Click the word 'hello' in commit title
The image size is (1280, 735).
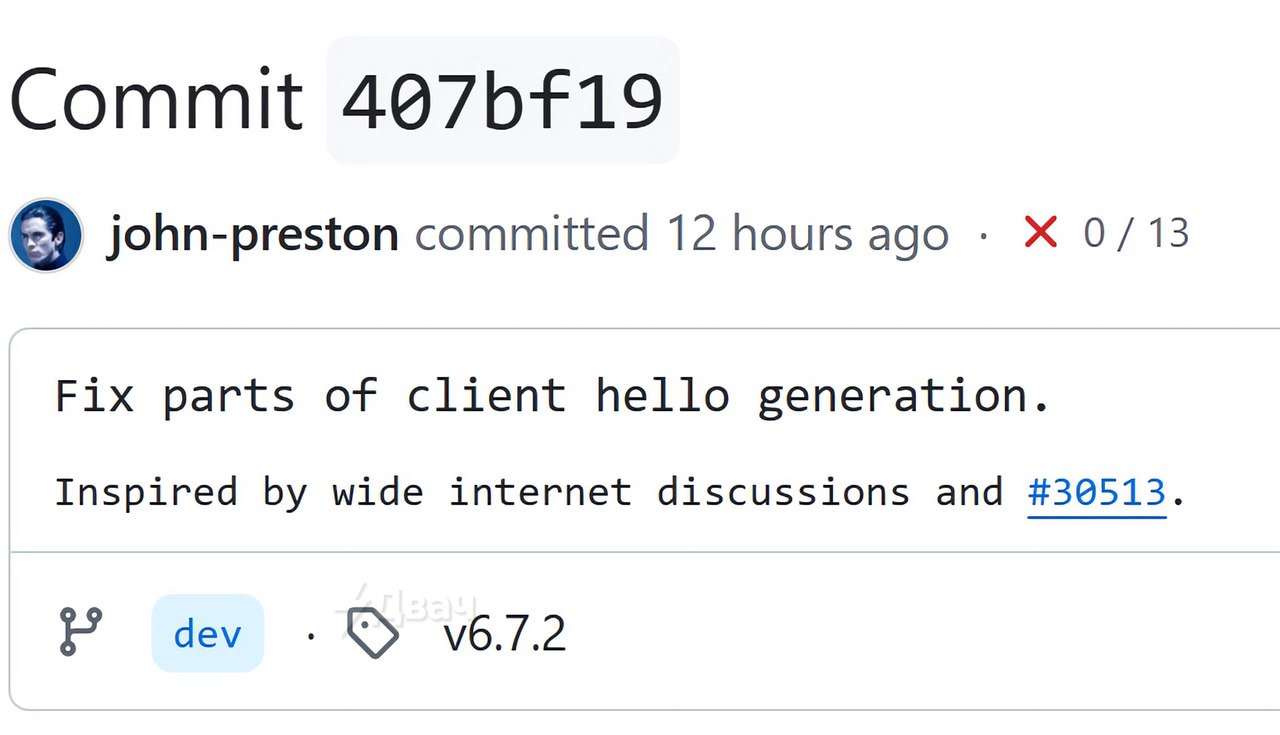pyautogui.click(x=662, y=396)
